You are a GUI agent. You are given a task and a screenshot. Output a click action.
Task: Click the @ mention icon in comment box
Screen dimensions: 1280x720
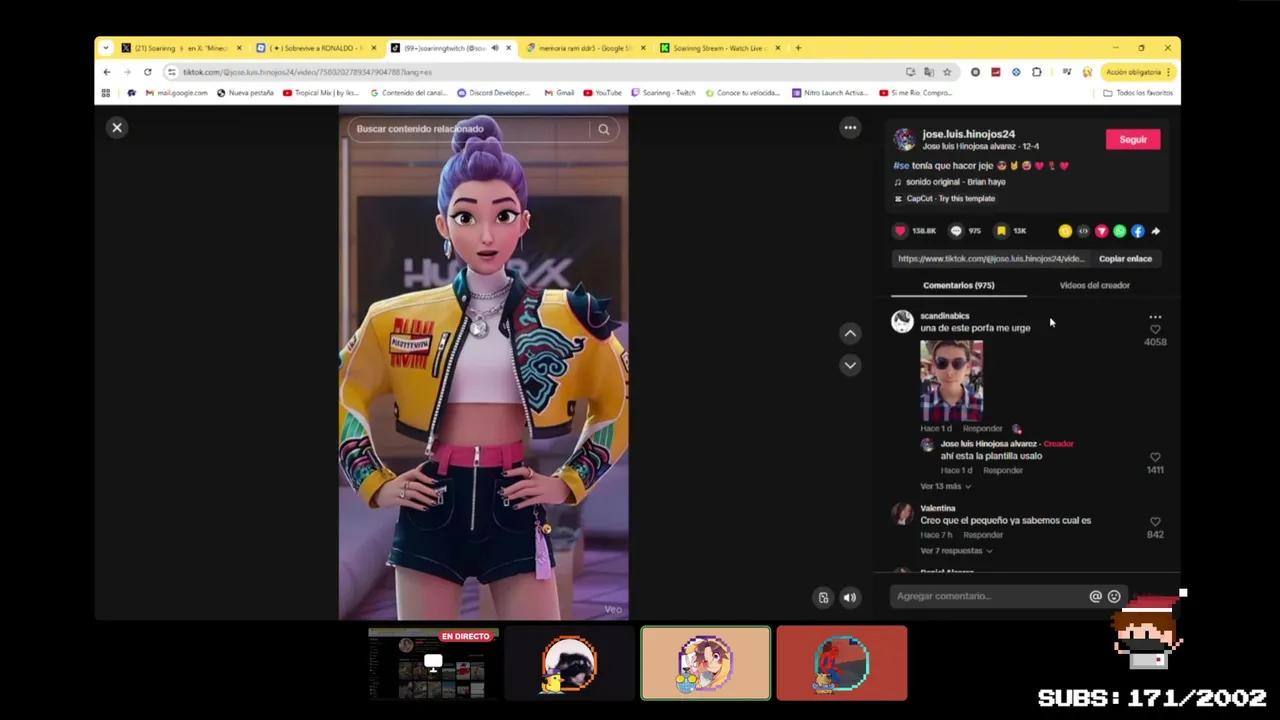click(x=1095, y=596)
